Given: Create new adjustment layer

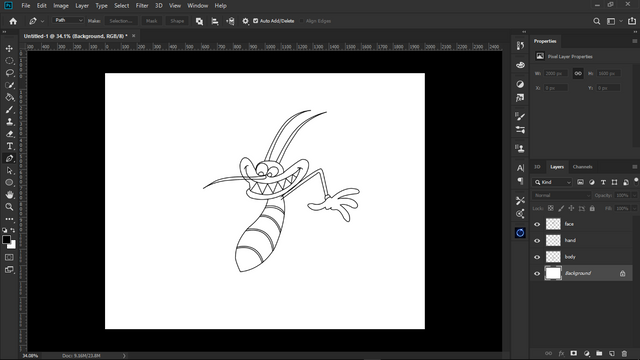Looking at the screenshot, I should [x=587, y=353].
